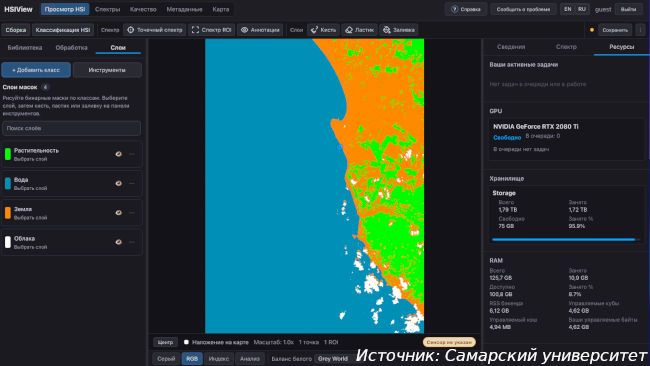Activate the Точечный спектр point spectrum tool
The image size is (650, 366).
point(155,30)
